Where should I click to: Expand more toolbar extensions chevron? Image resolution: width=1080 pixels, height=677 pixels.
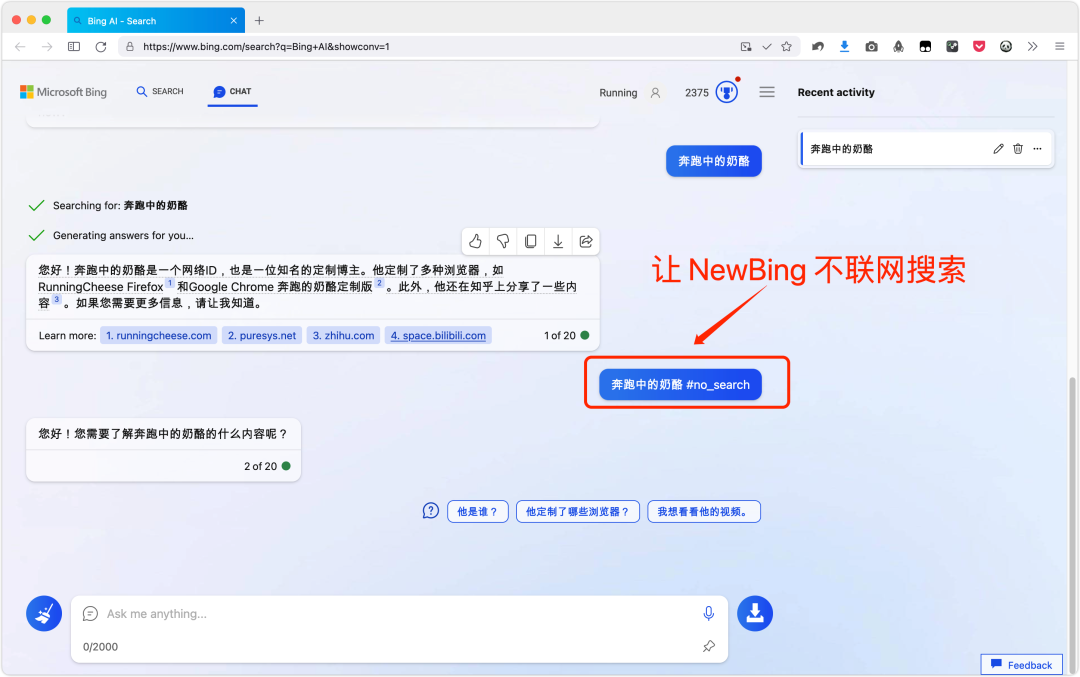[1032, 47]
